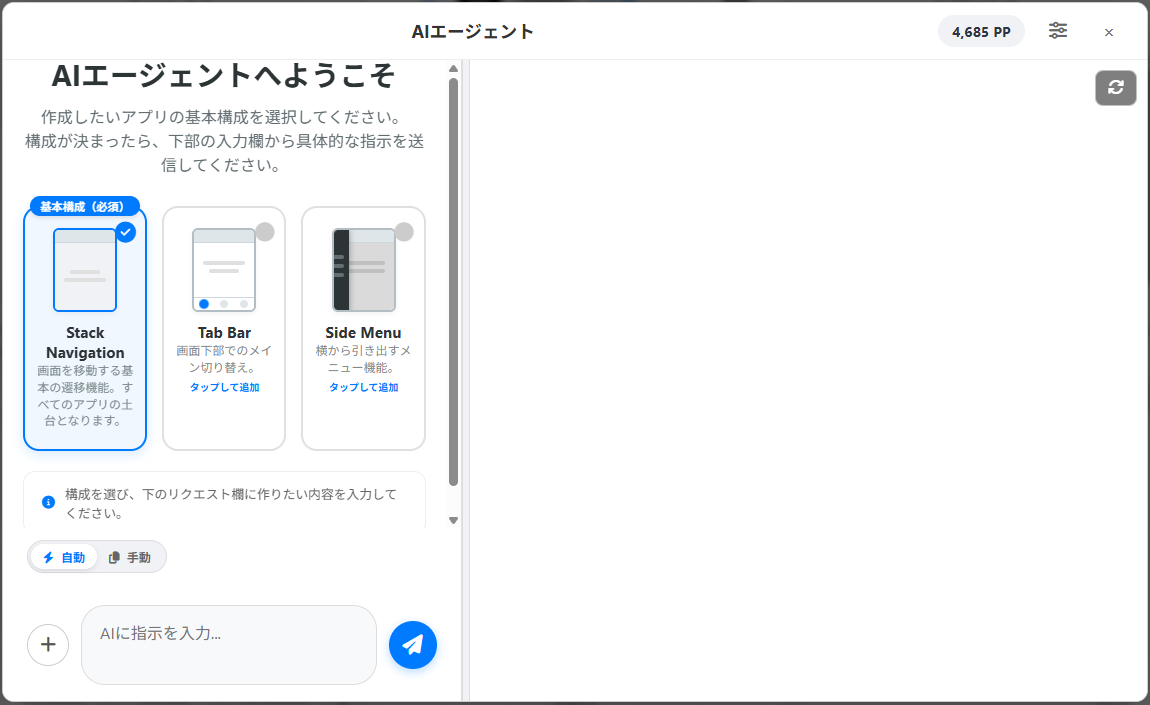Select 自動 mode in the toggle
This screenshot has width=1150, height=705.
(64, 557)
